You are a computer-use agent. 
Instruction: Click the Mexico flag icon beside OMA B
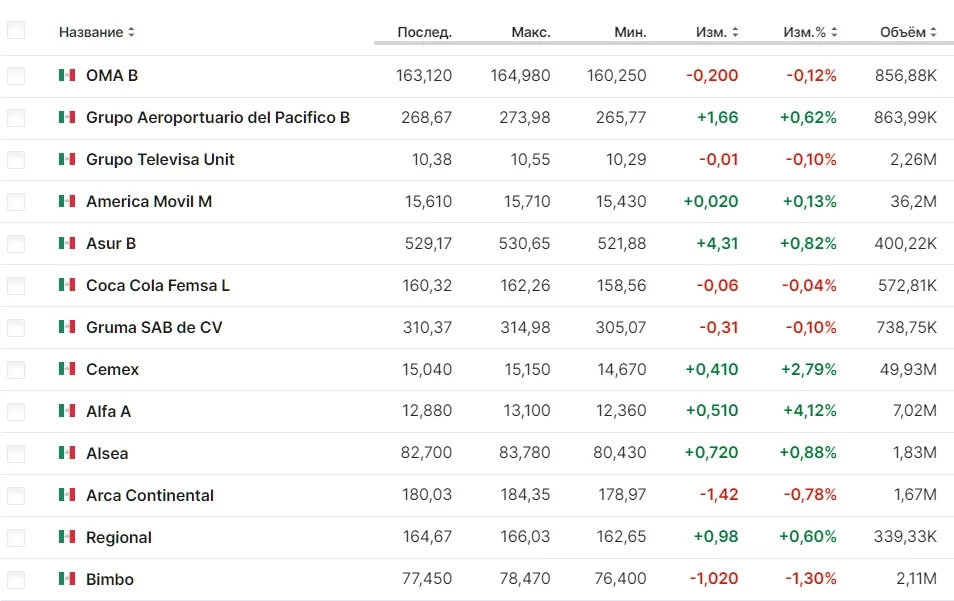click(x=67, y=75)
